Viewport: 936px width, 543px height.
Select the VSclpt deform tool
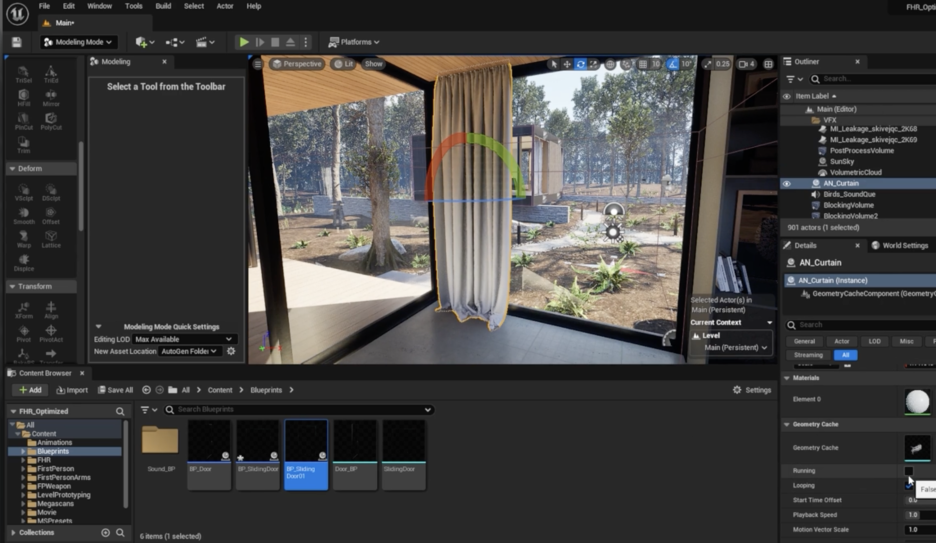point(23,192)
